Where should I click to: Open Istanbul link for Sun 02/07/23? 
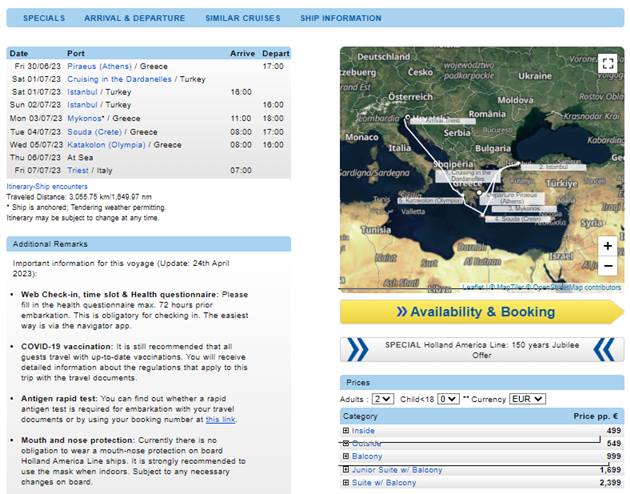[82, 105]
